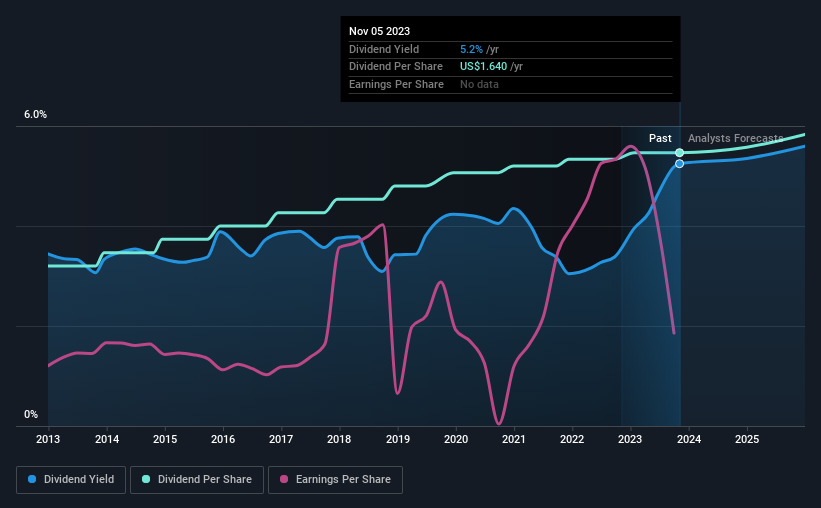This screenshot has height=508, width=821.
Task: Click the 2013 x-axis label
Action: [x=48, y=439]
